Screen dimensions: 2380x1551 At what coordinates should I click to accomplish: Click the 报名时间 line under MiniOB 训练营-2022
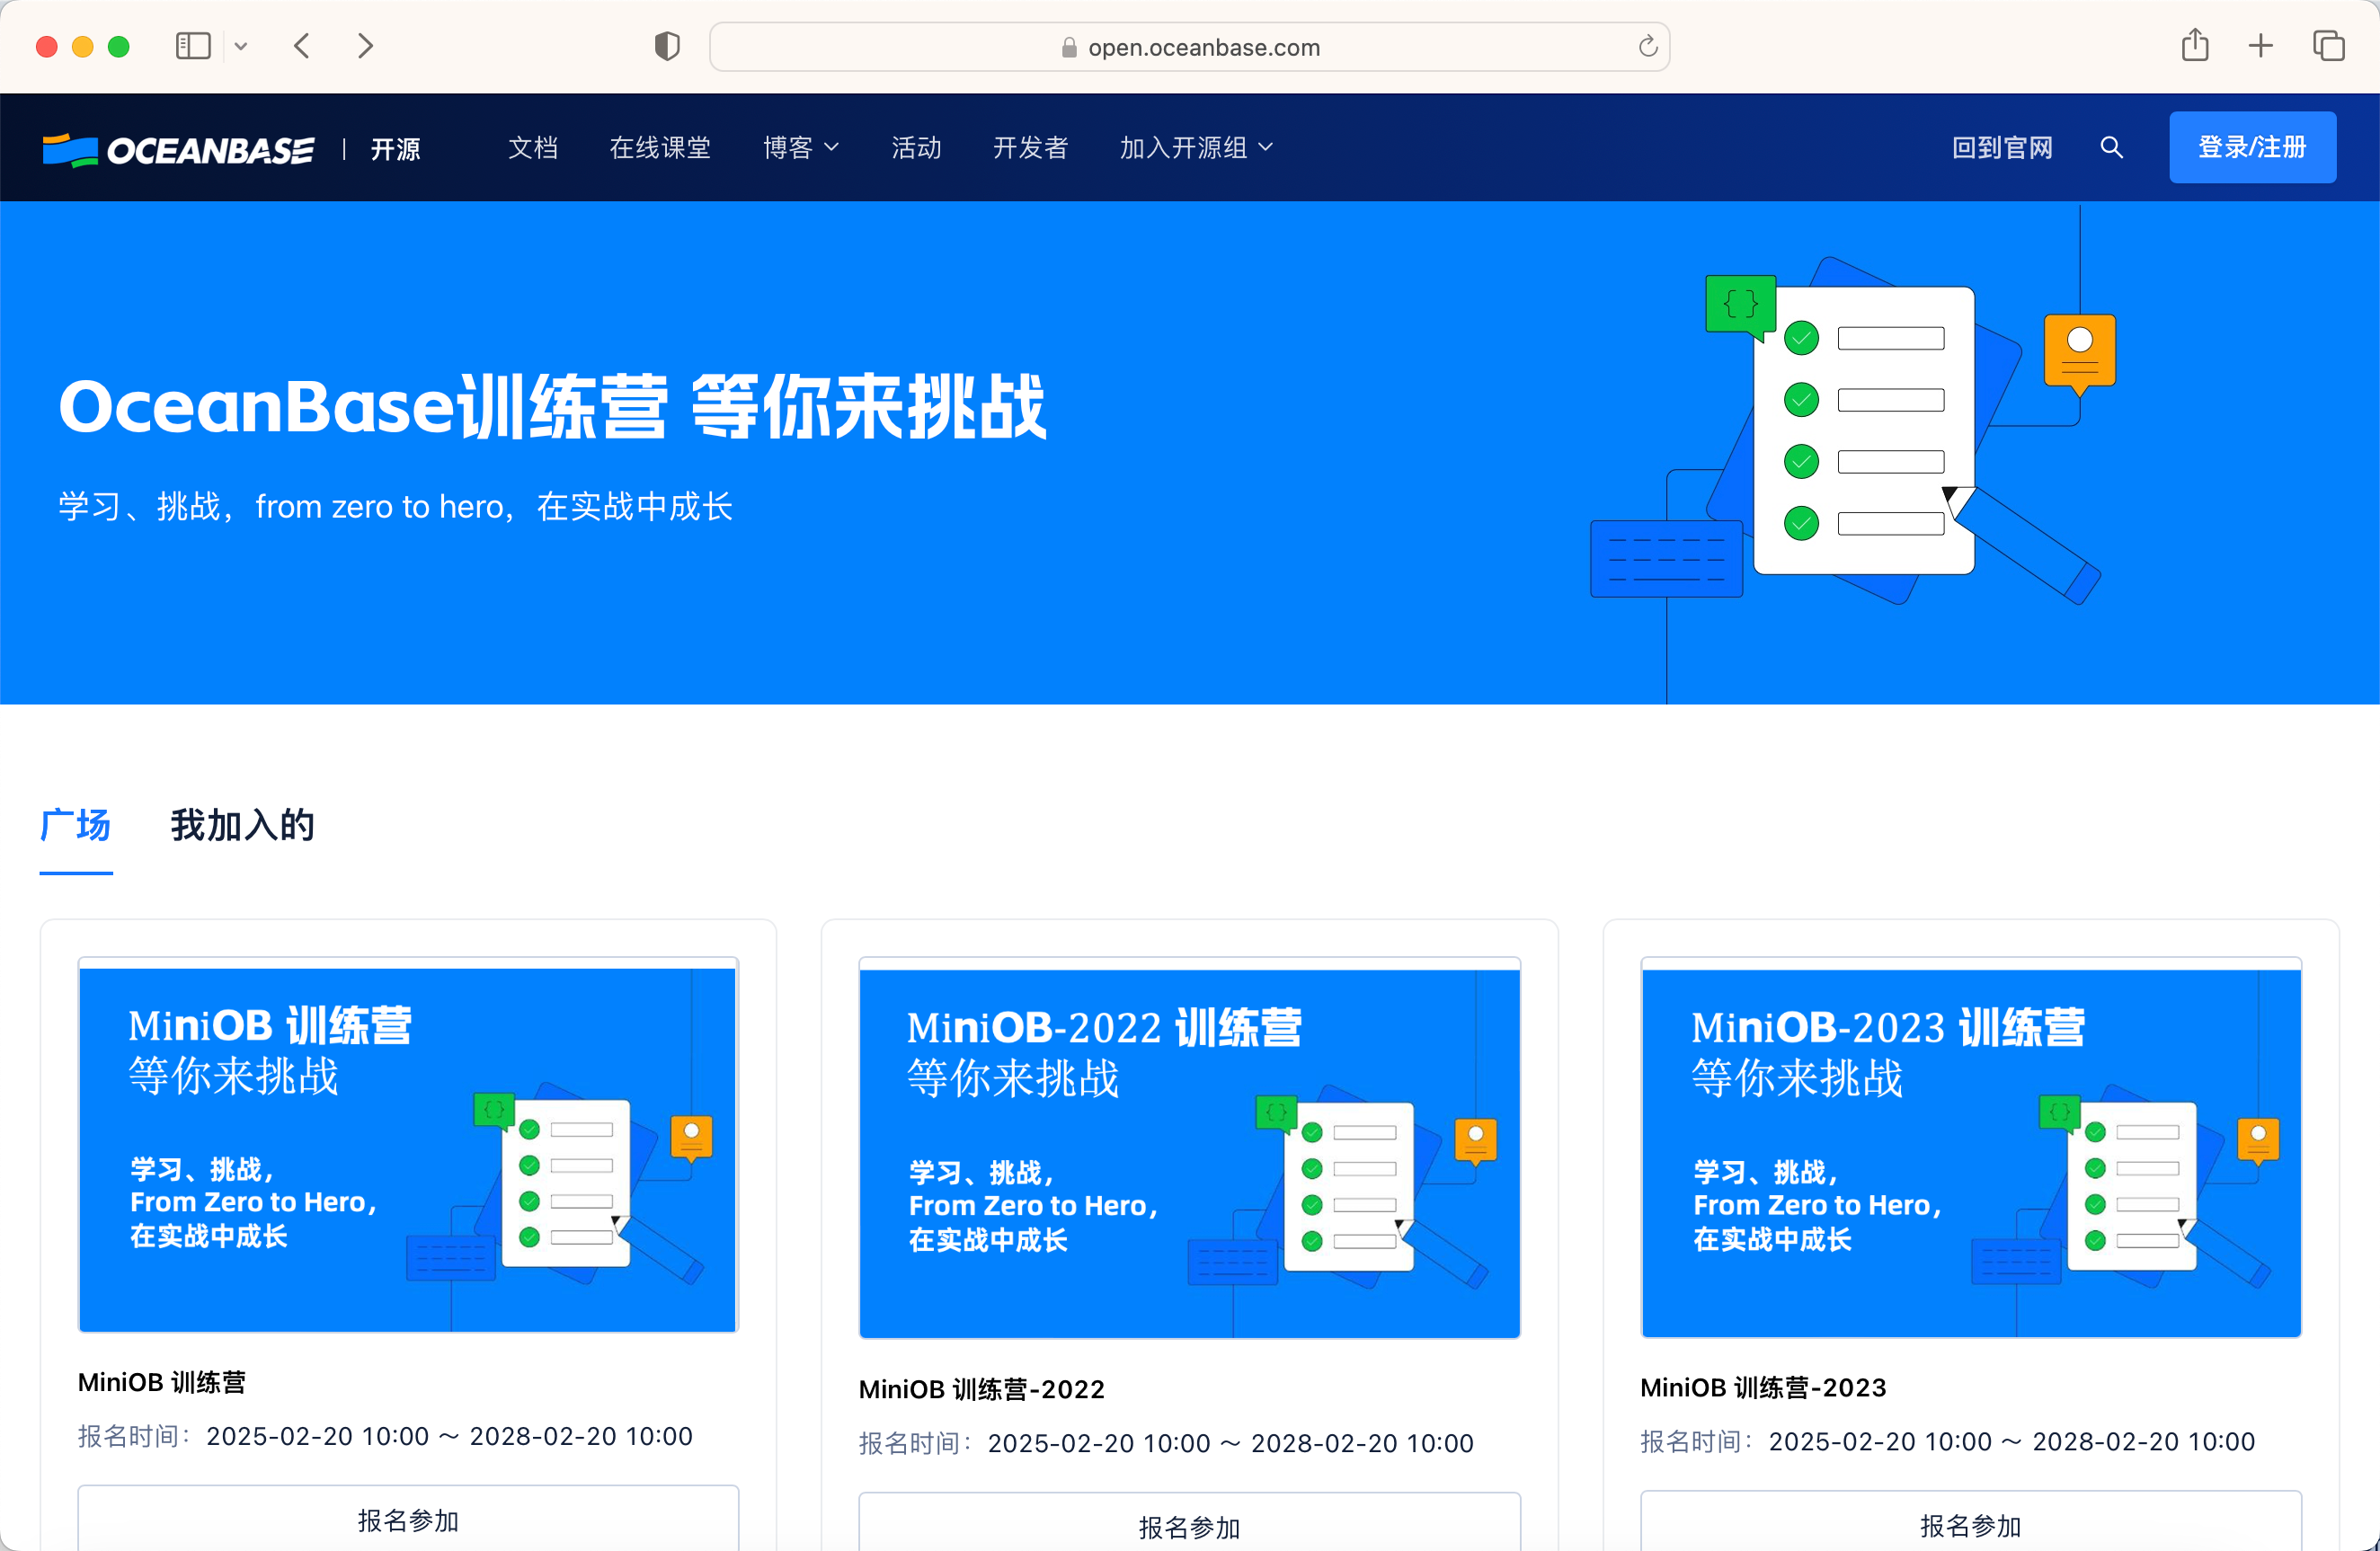[1166, 1443]
